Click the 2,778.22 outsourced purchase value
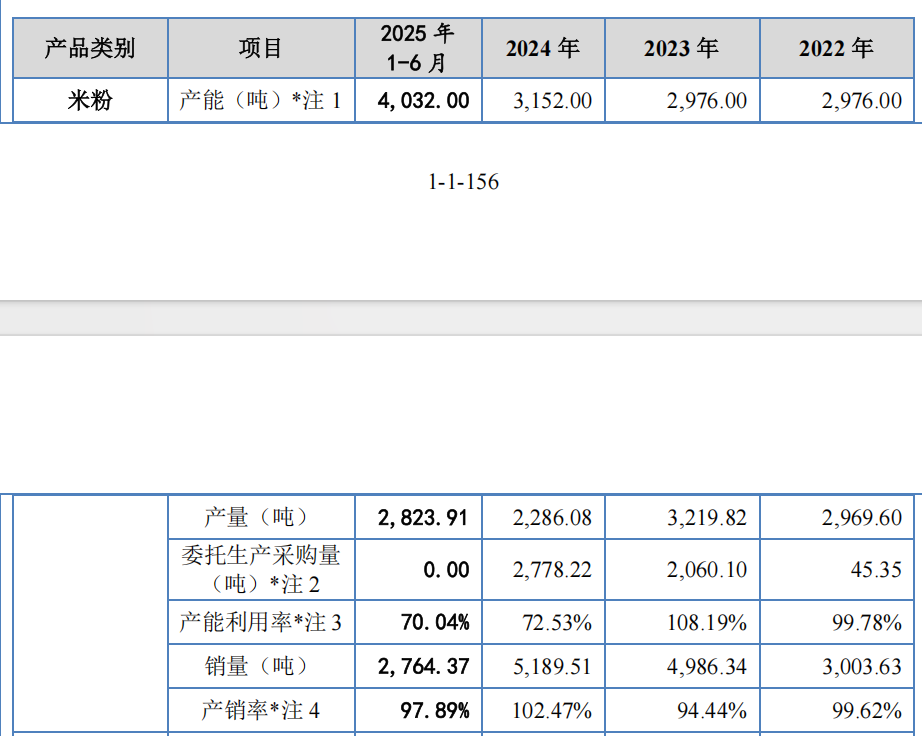The height and width of the screenshot is (736, 922). (552, 569)
